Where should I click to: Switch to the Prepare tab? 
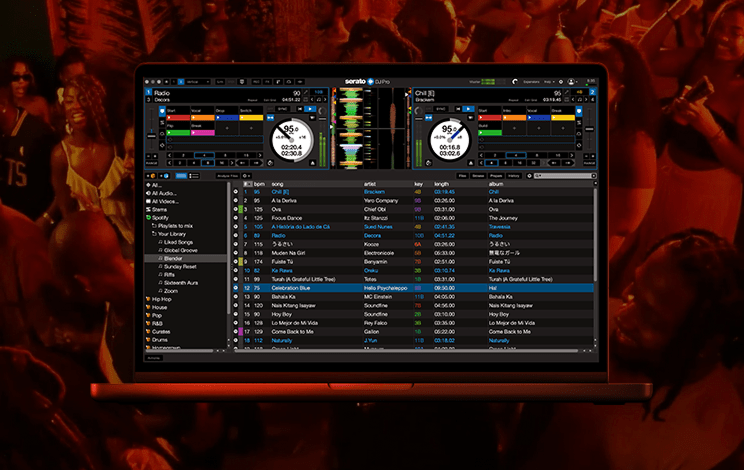tap(496, 176)
